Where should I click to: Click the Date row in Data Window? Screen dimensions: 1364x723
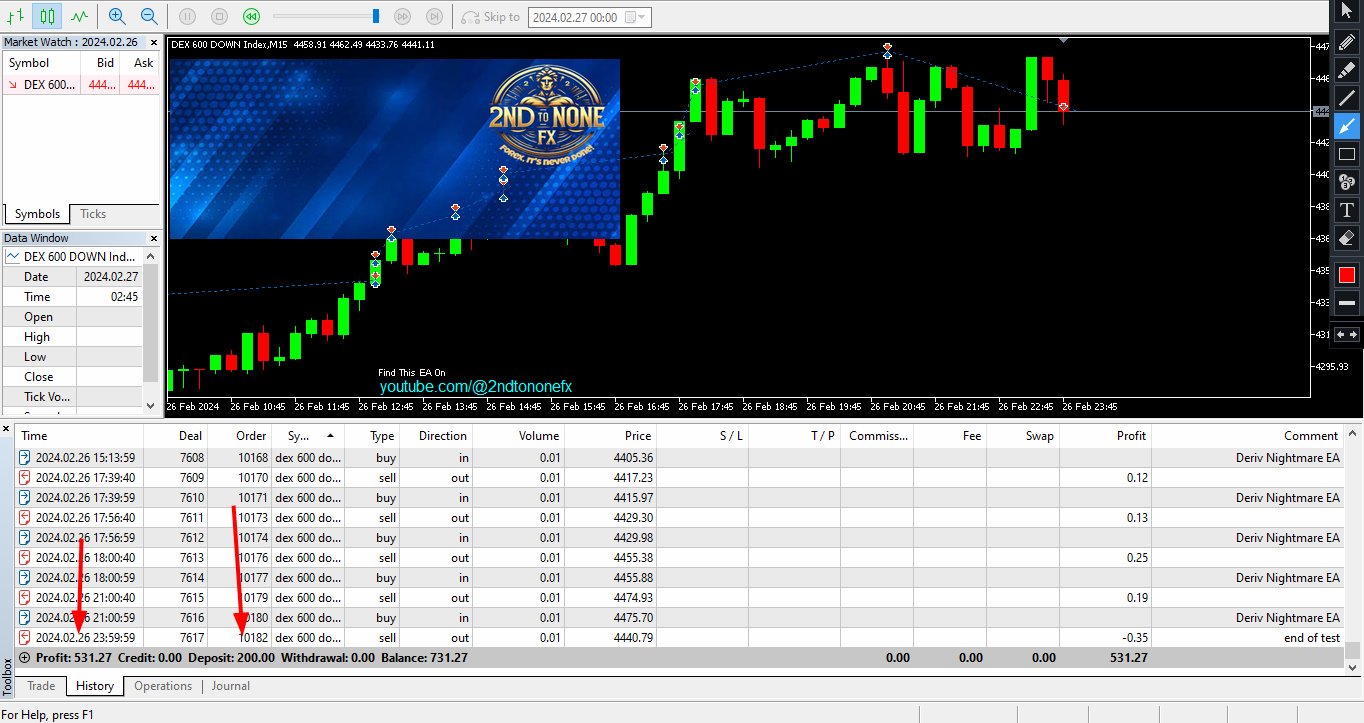click(72, 277)
